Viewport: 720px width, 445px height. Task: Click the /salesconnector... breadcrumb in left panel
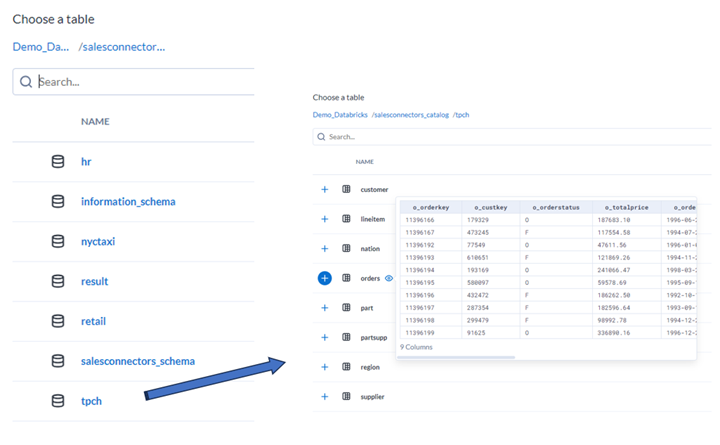pyautogui.click(x=122, y=47)
